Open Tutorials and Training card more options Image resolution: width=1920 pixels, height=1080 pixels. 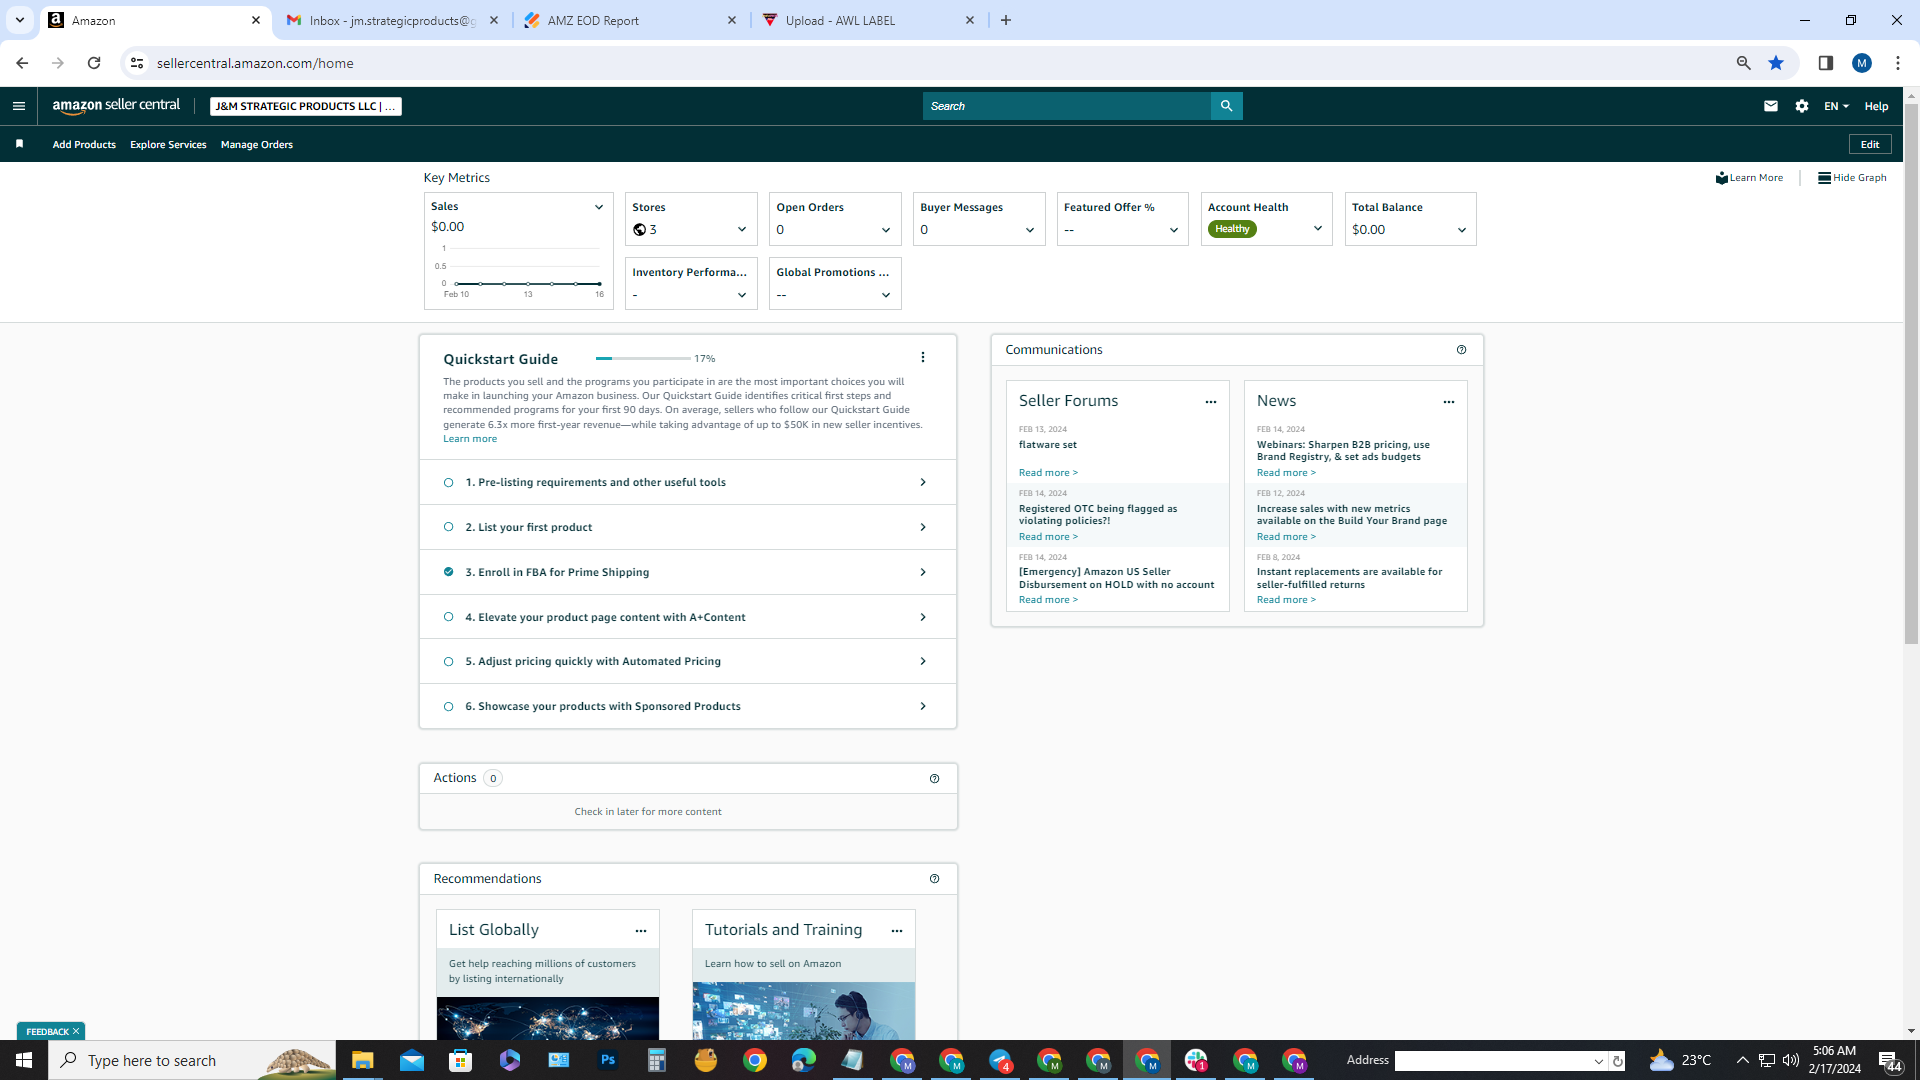pyautogui.click(x=897, y=931)
